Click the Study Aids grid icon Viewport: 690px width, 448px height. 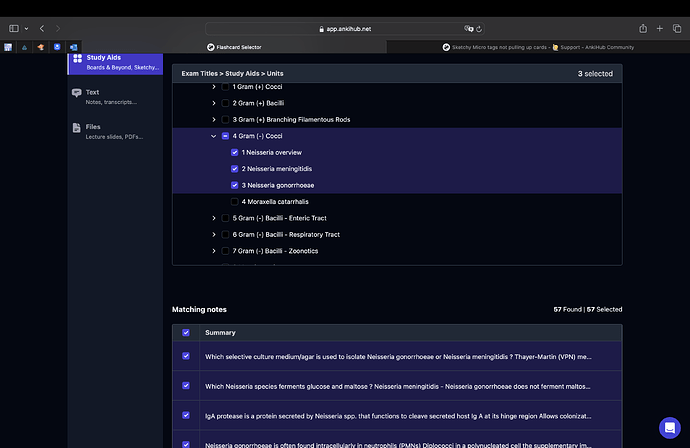click(77, 59)
